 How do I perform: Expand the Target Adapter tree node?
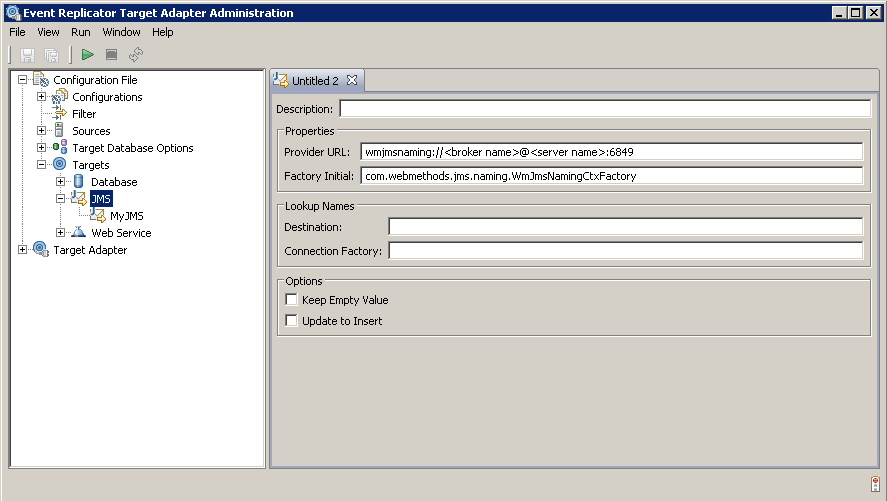click(23, 250)
